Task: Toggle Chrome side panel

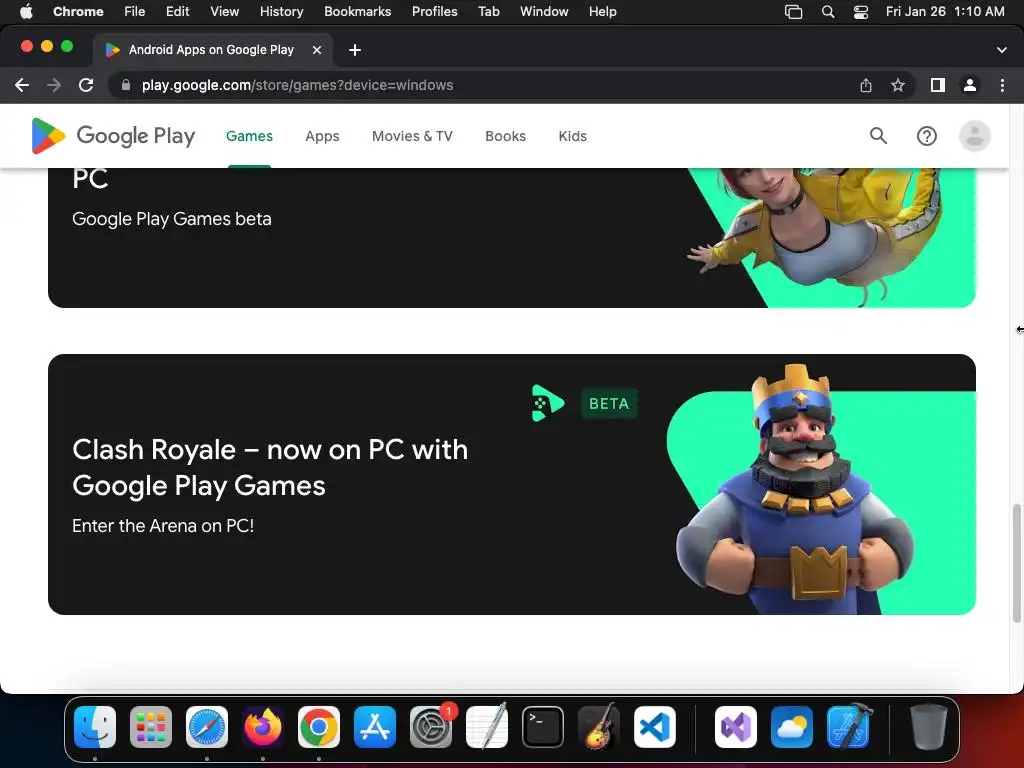Action: [938, 85]
